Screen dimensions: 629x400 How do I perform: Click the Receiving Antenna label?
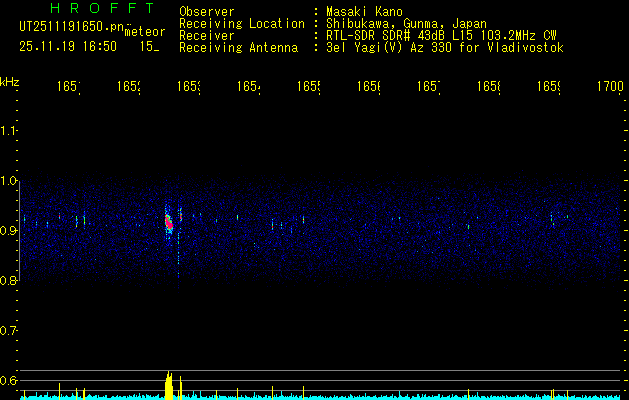238,48
